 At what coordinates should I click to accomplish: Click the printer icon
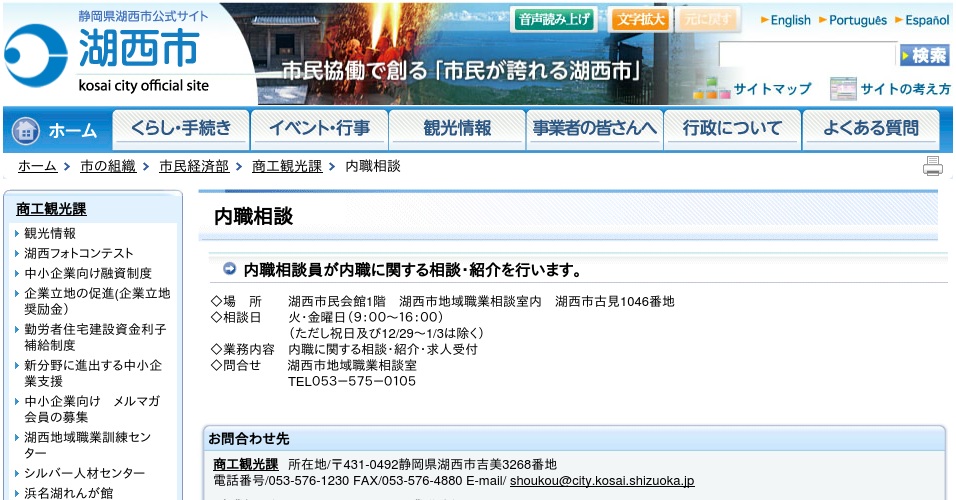932,167
